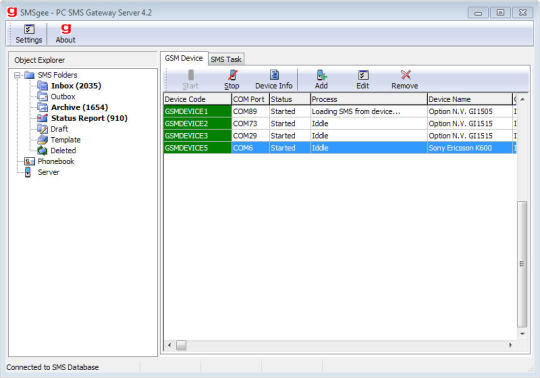Select Phonebook in Object Explorer

point(56,161)
